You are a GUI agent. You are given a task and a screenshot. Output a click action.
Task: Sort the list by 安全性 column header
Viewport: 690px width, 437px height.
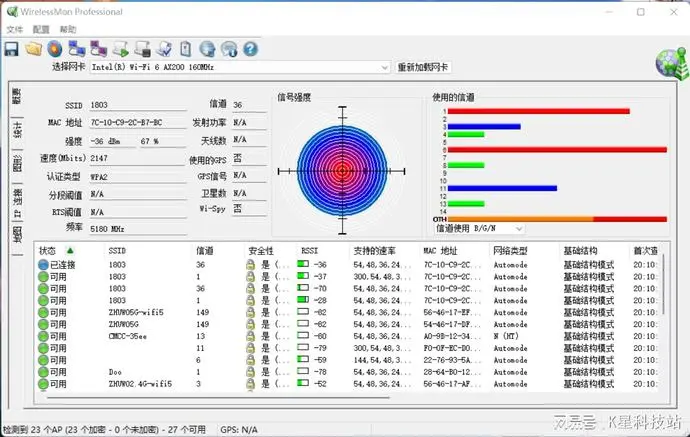(x=261, y=250)
